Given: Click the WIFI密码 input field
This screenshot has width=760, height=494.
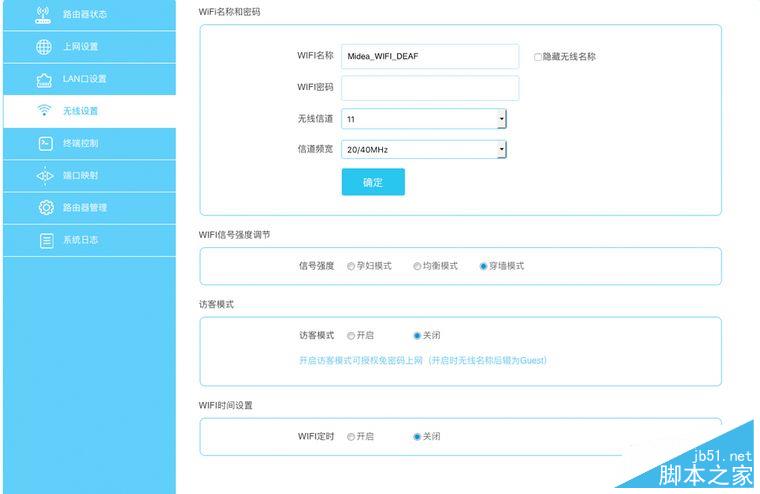Looking at the screenshot, I should 430,88.
